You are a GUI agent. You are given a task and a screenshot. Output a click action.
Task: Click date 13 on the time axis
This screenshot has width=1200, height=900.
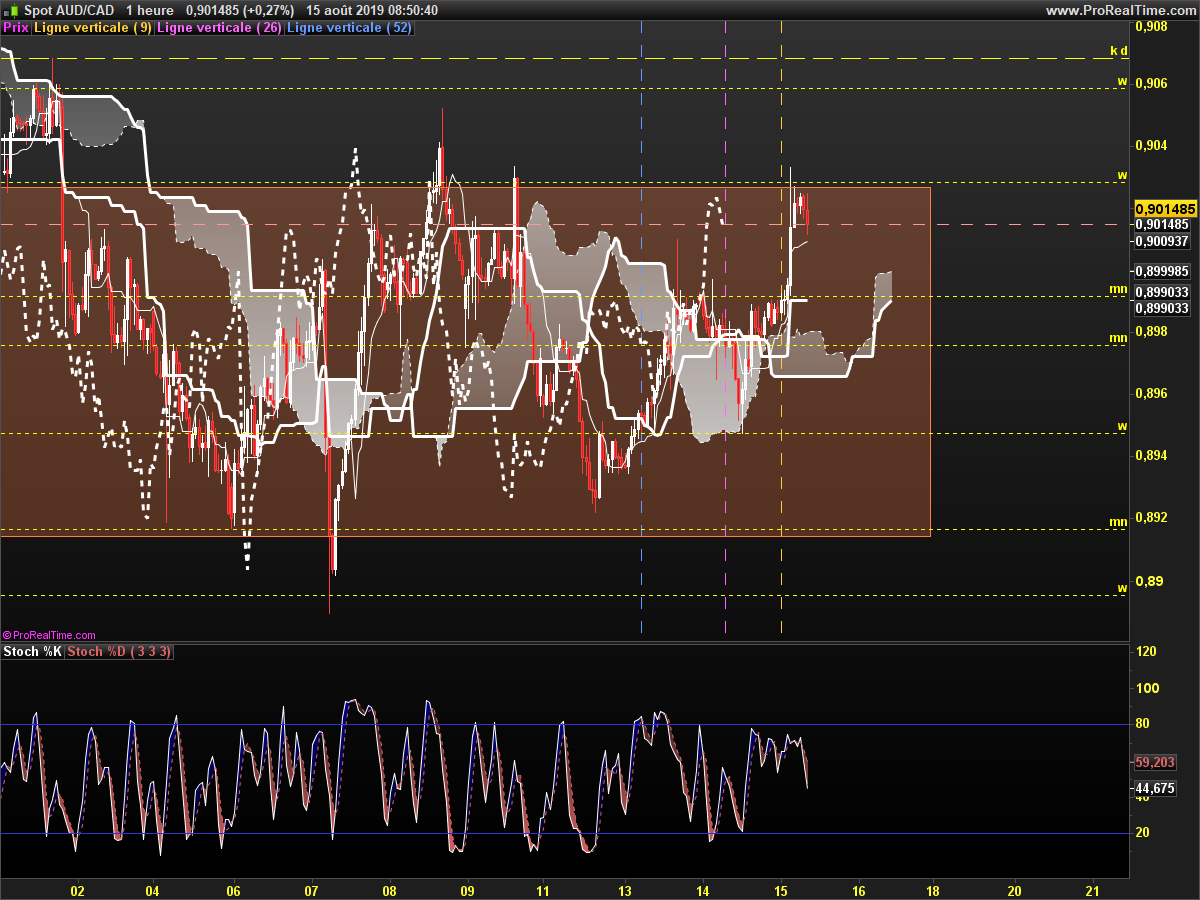coord(625,890)
